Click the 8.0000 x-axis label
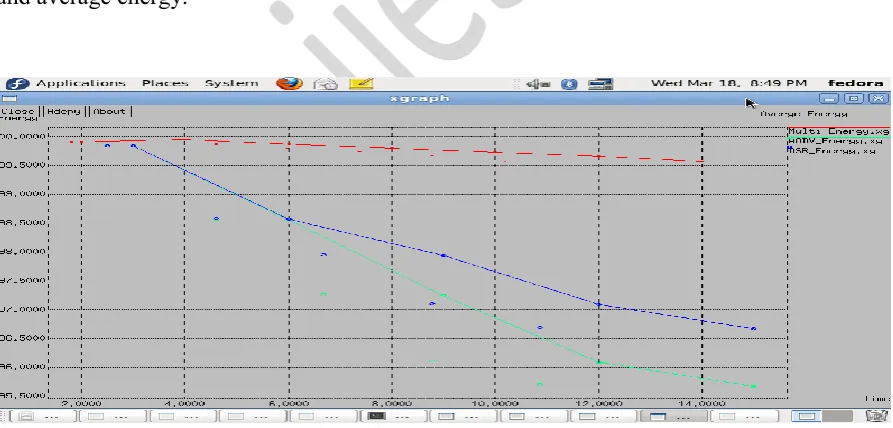Viewport: 893px width, 428px height. tap(392, 403)
